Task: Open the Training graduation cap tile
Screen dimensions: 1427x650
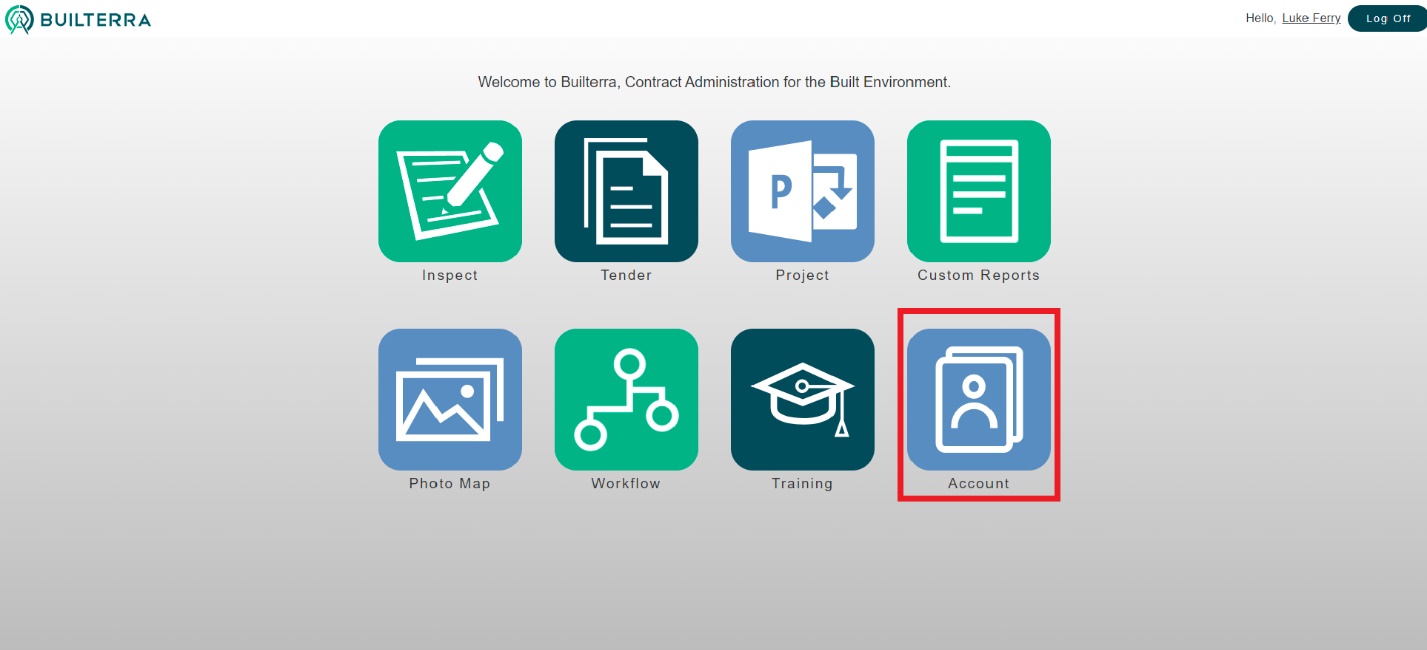Action: coord(802,399)
